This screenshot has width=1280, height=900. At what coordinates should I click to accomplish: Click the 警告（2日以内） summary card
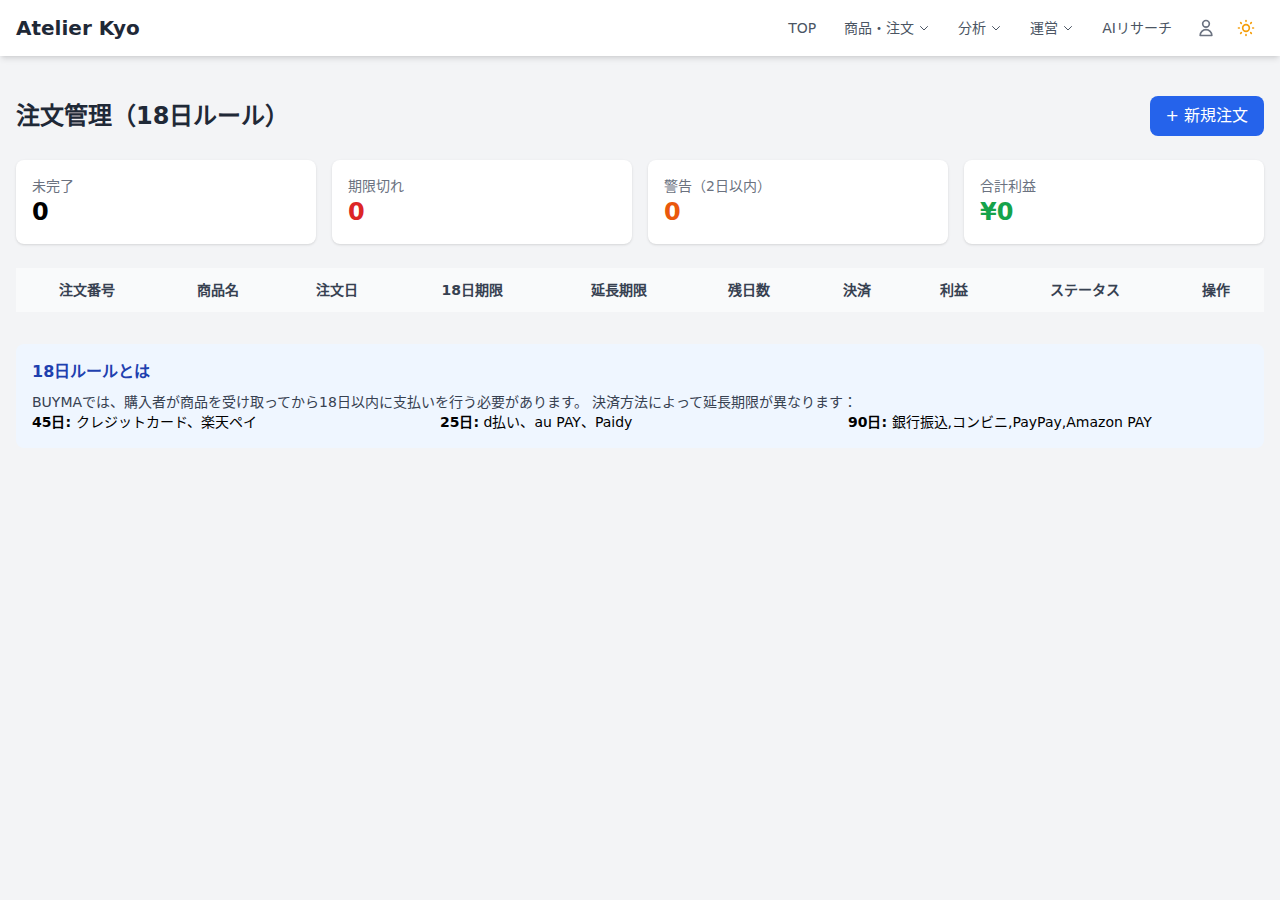[798, 202]
